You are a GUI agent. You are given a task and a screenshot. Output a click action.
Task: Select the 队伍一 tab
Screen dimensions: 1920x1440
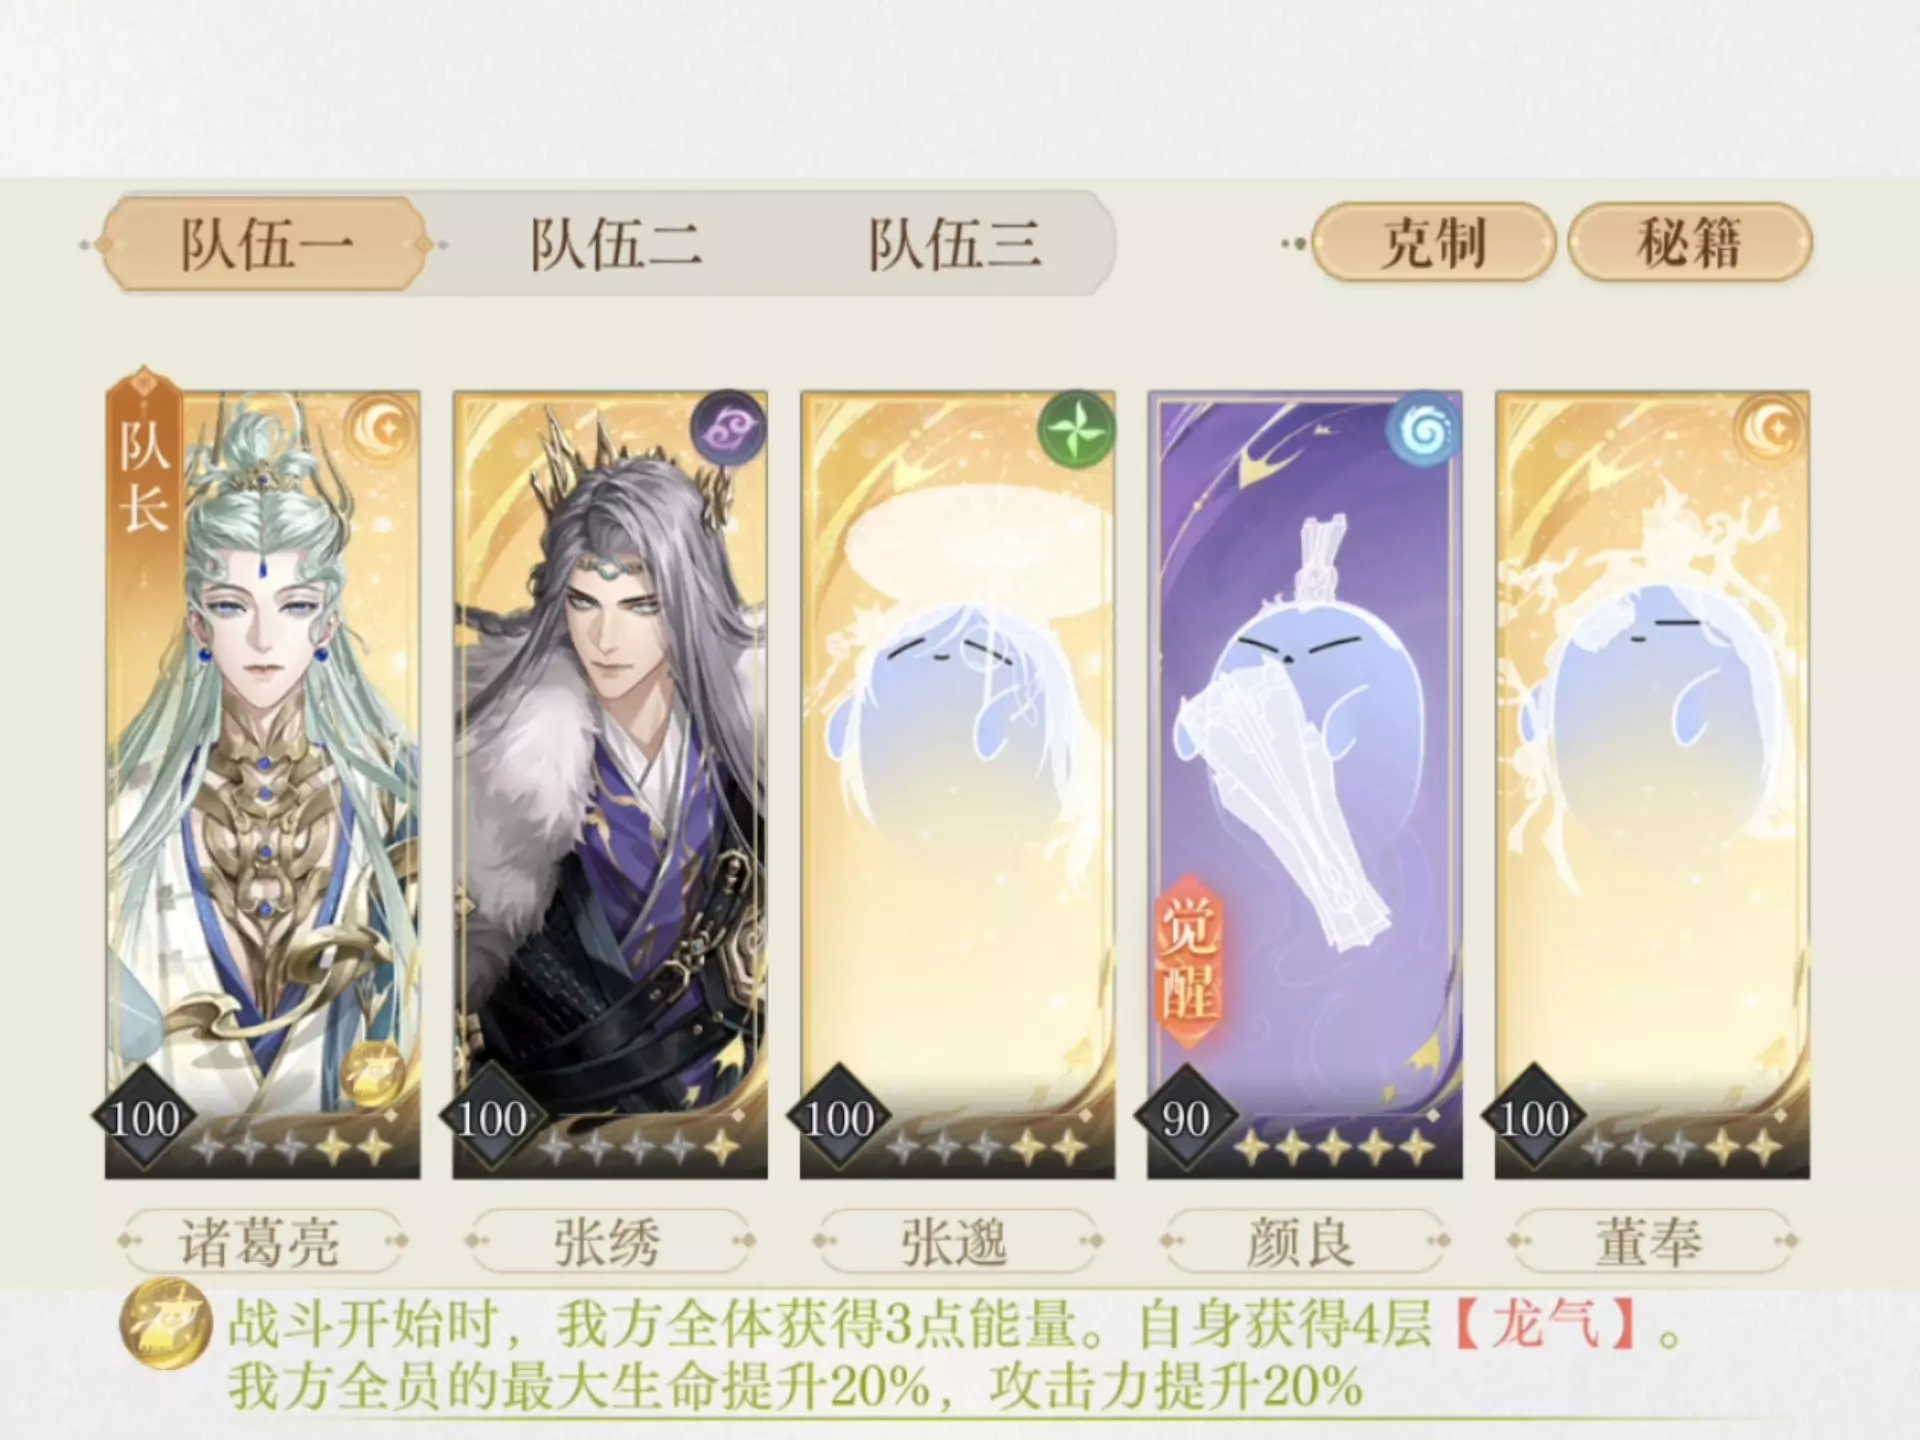(x=265, y=244)
